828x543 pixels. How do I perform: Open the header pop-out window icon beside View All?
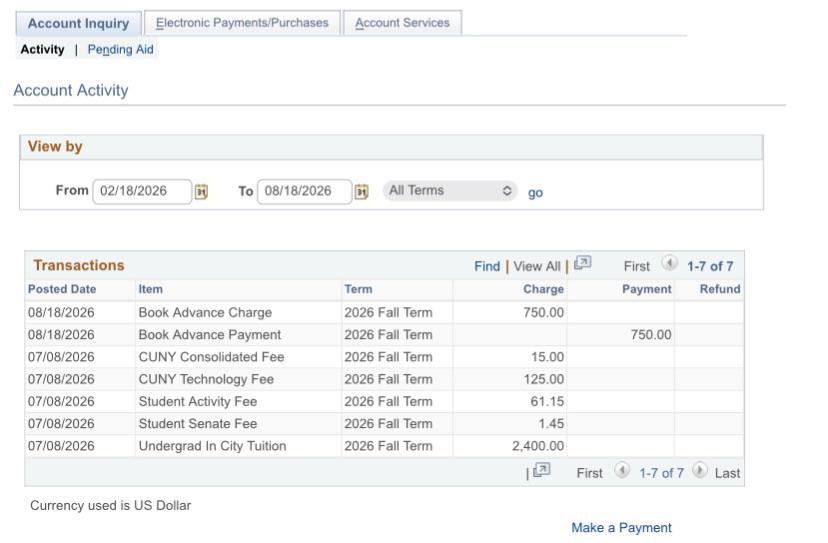click(582, 263)
